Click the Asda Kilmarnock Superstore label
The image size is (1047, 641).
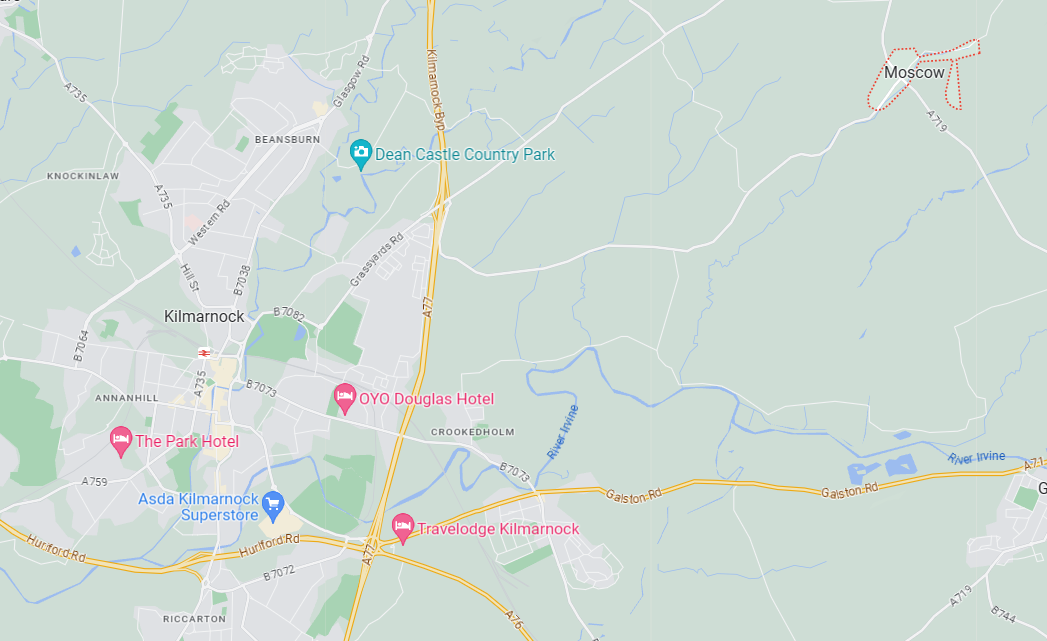coord(198,507)
